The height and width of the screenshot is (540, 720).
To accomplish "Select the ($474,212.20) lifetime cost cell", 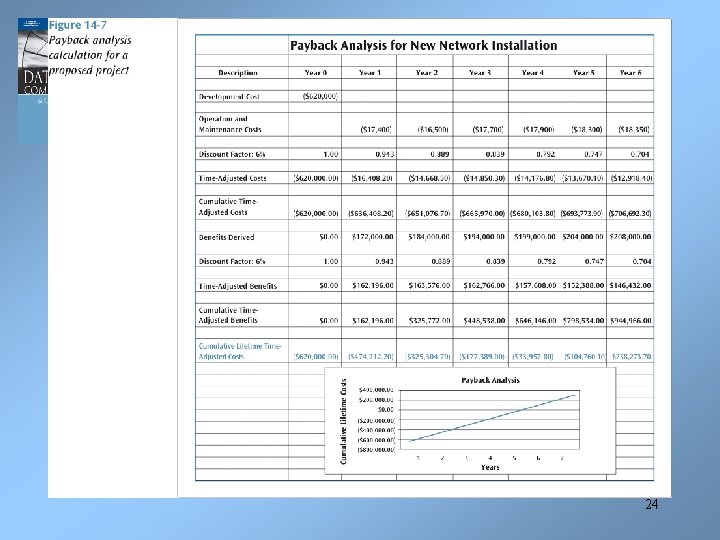I will coord(371,357).
